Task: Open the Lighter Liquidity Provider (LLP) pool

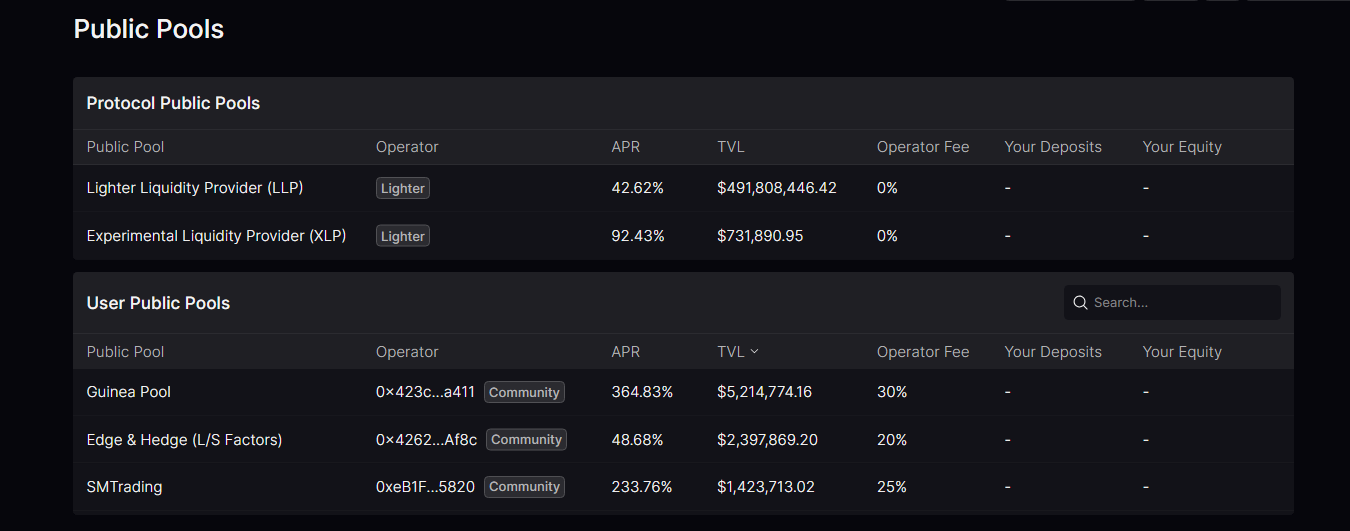Action: 195,188
